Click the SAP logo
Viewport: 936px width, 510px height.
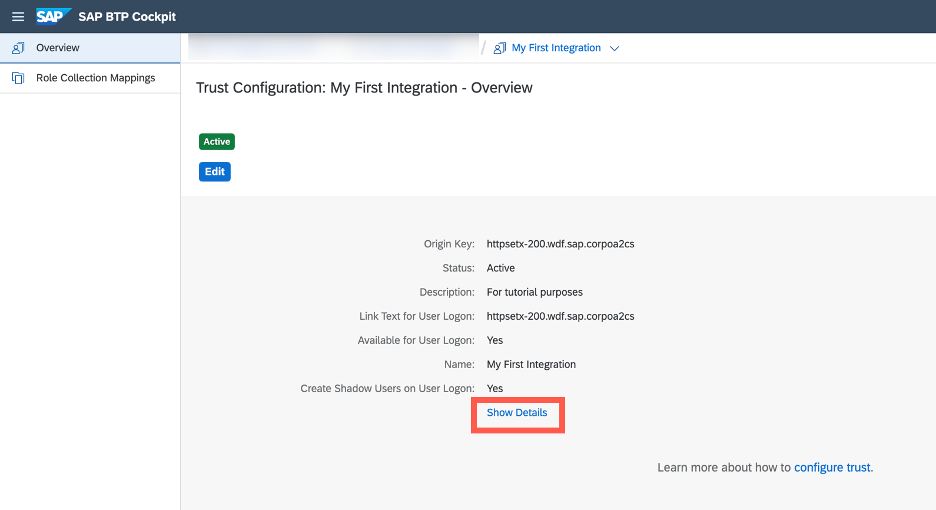pos(53,16)
